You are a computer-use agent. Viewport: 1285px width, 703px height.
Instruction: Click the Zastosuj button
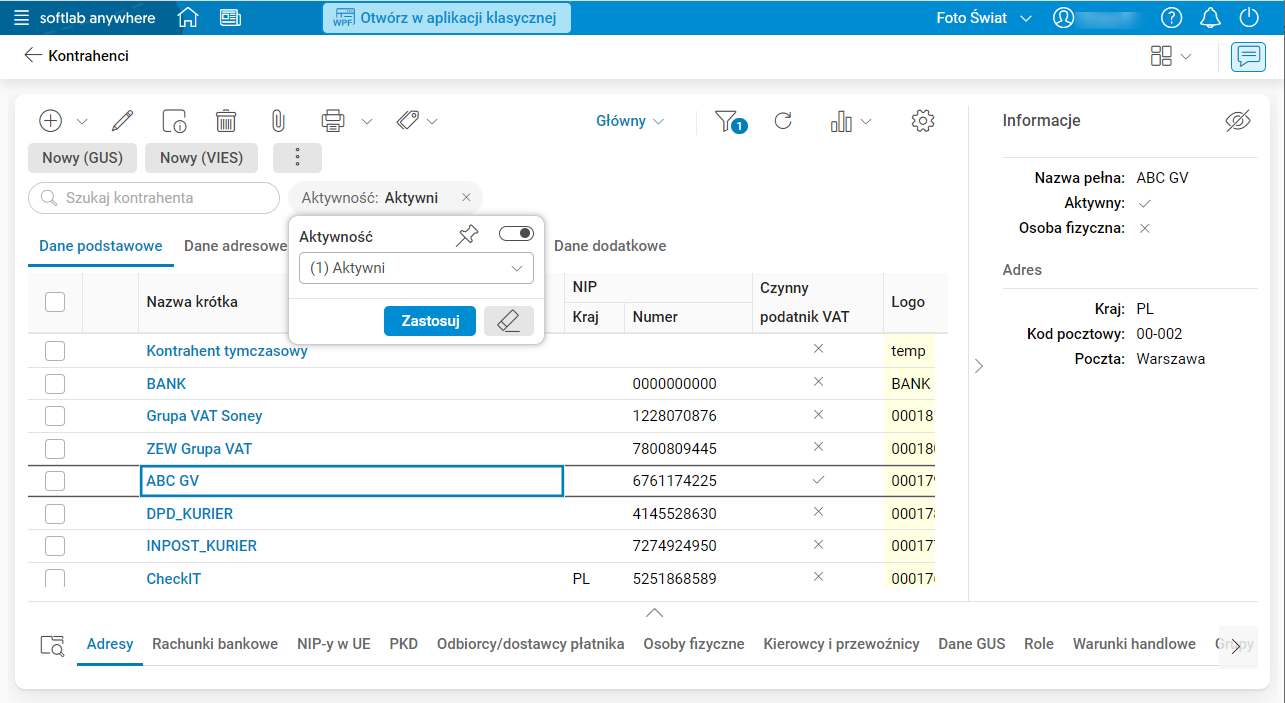pos(430,321)
